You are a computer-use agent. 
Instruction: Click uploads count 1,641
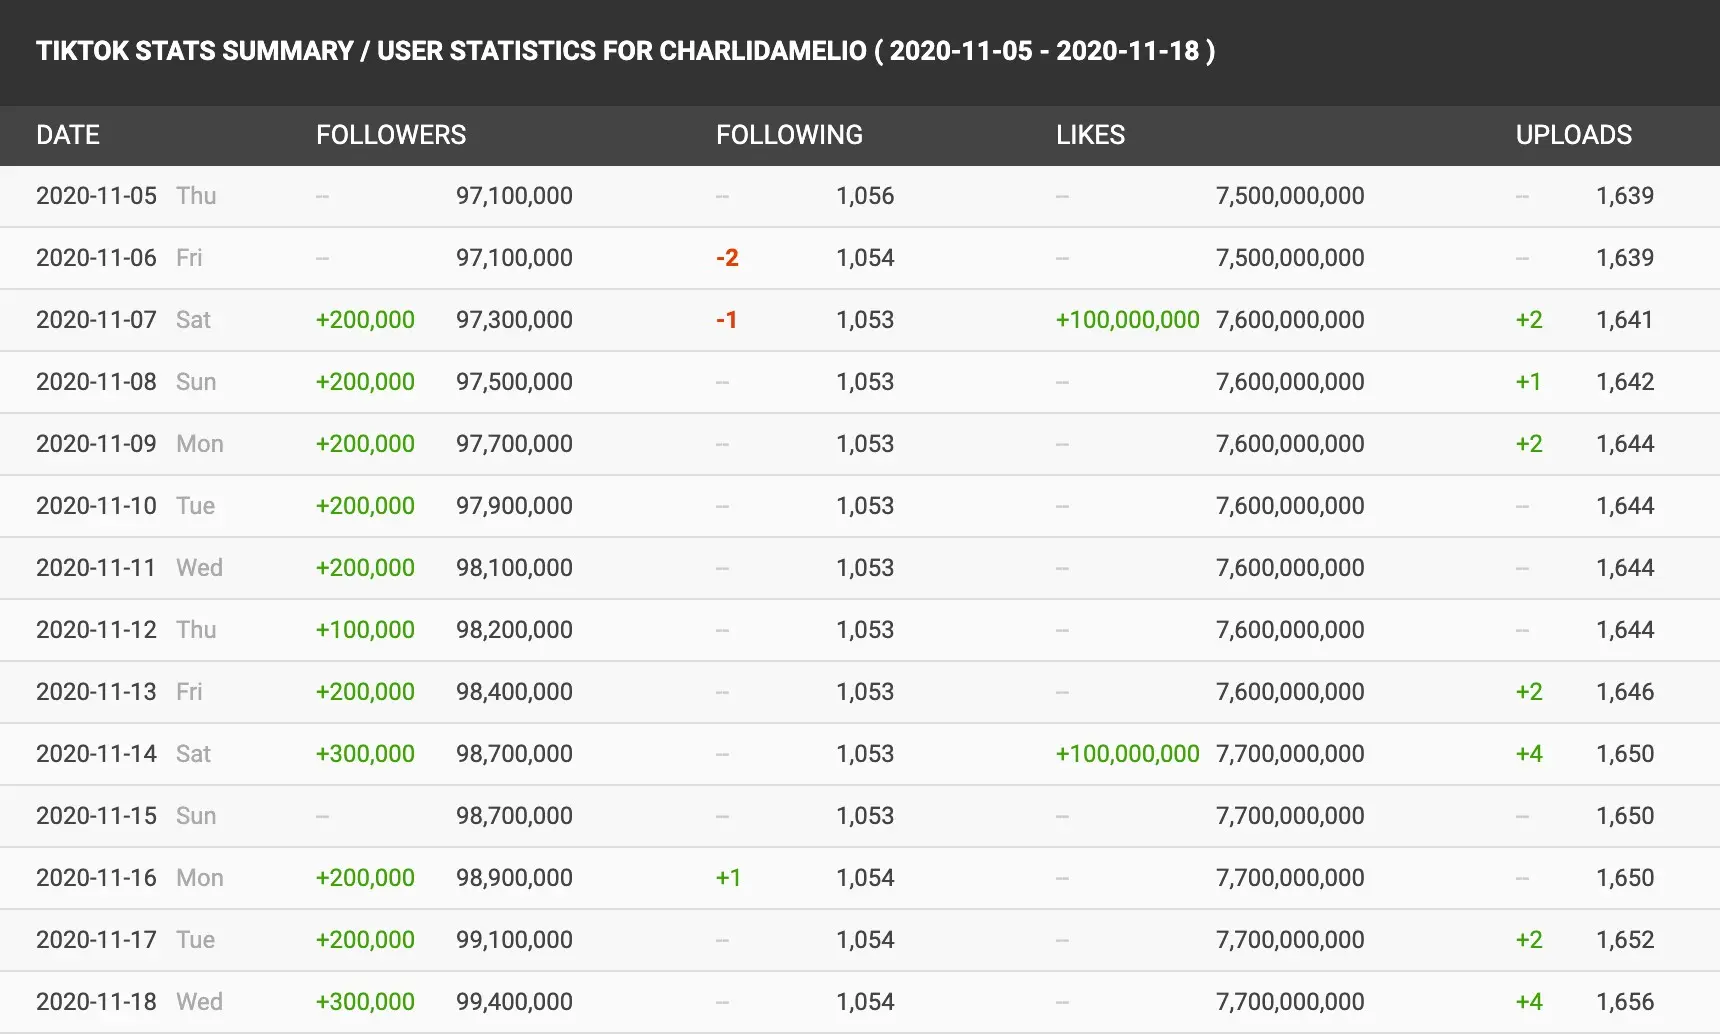1625,320
